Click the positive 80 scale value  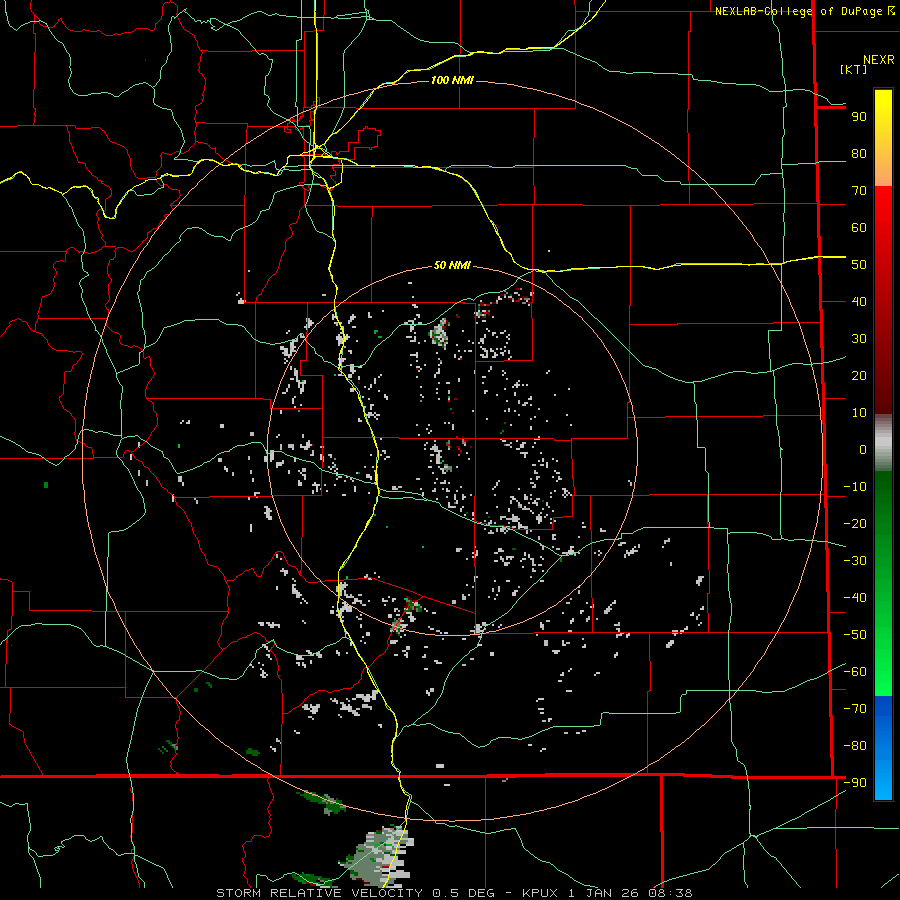point(859,154)
